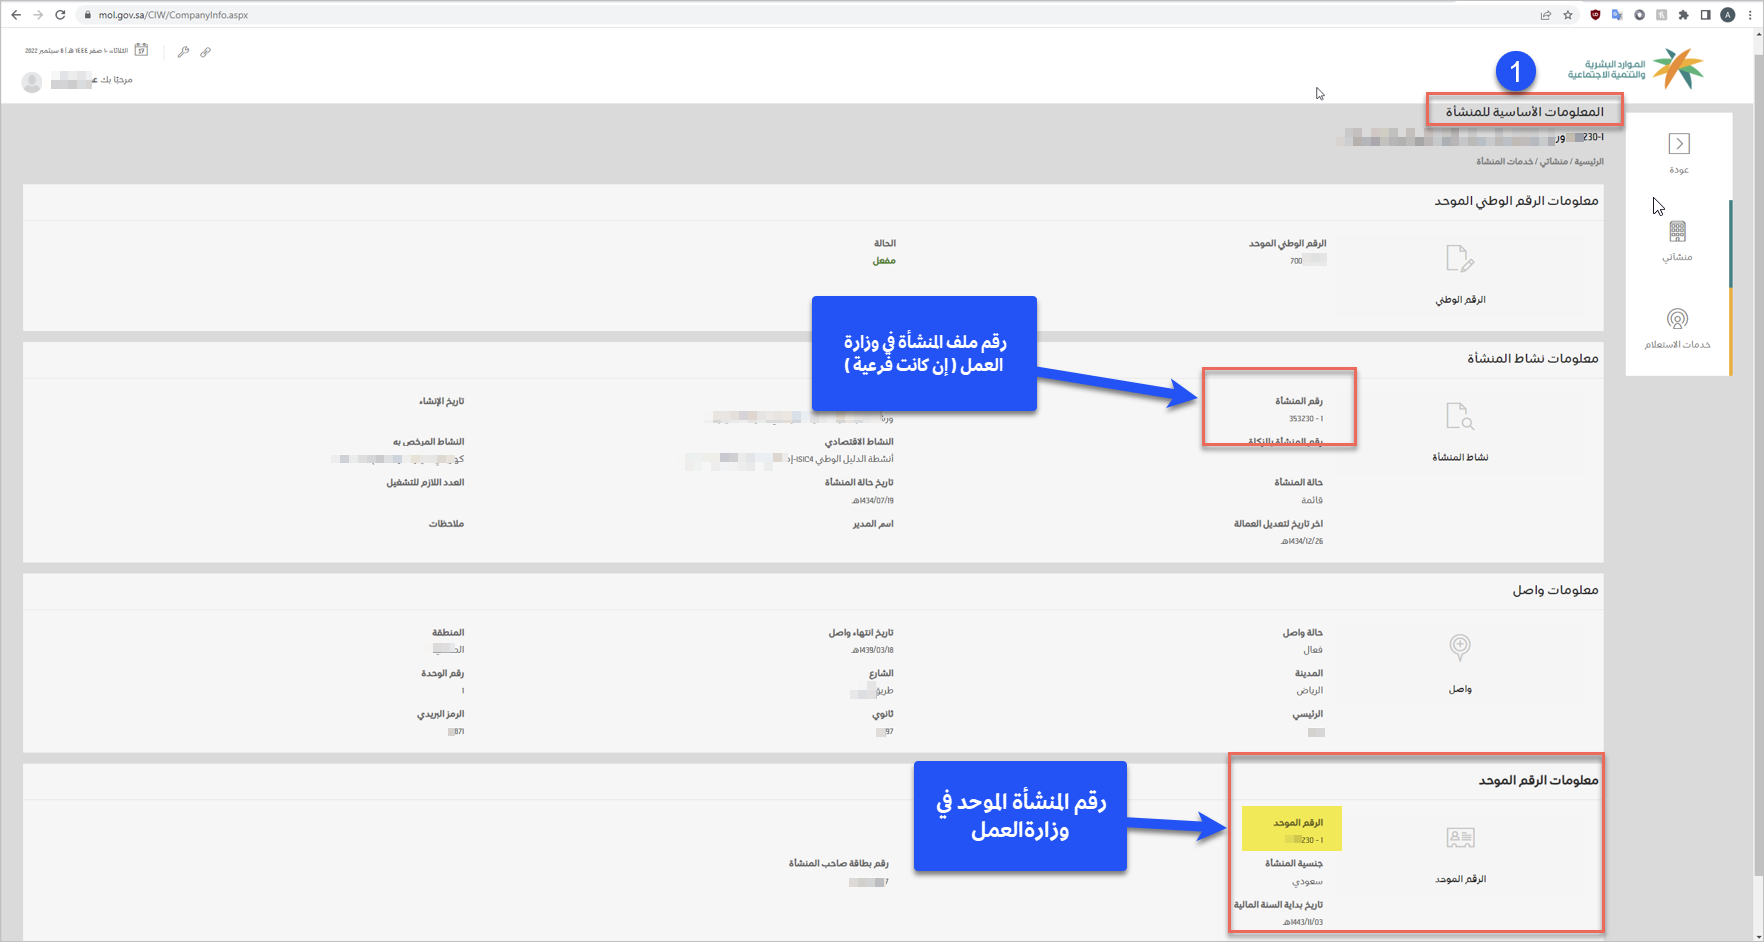Open خدمات الاستعلام in sidebar
1764x942 pixels.
[1677, 319]
